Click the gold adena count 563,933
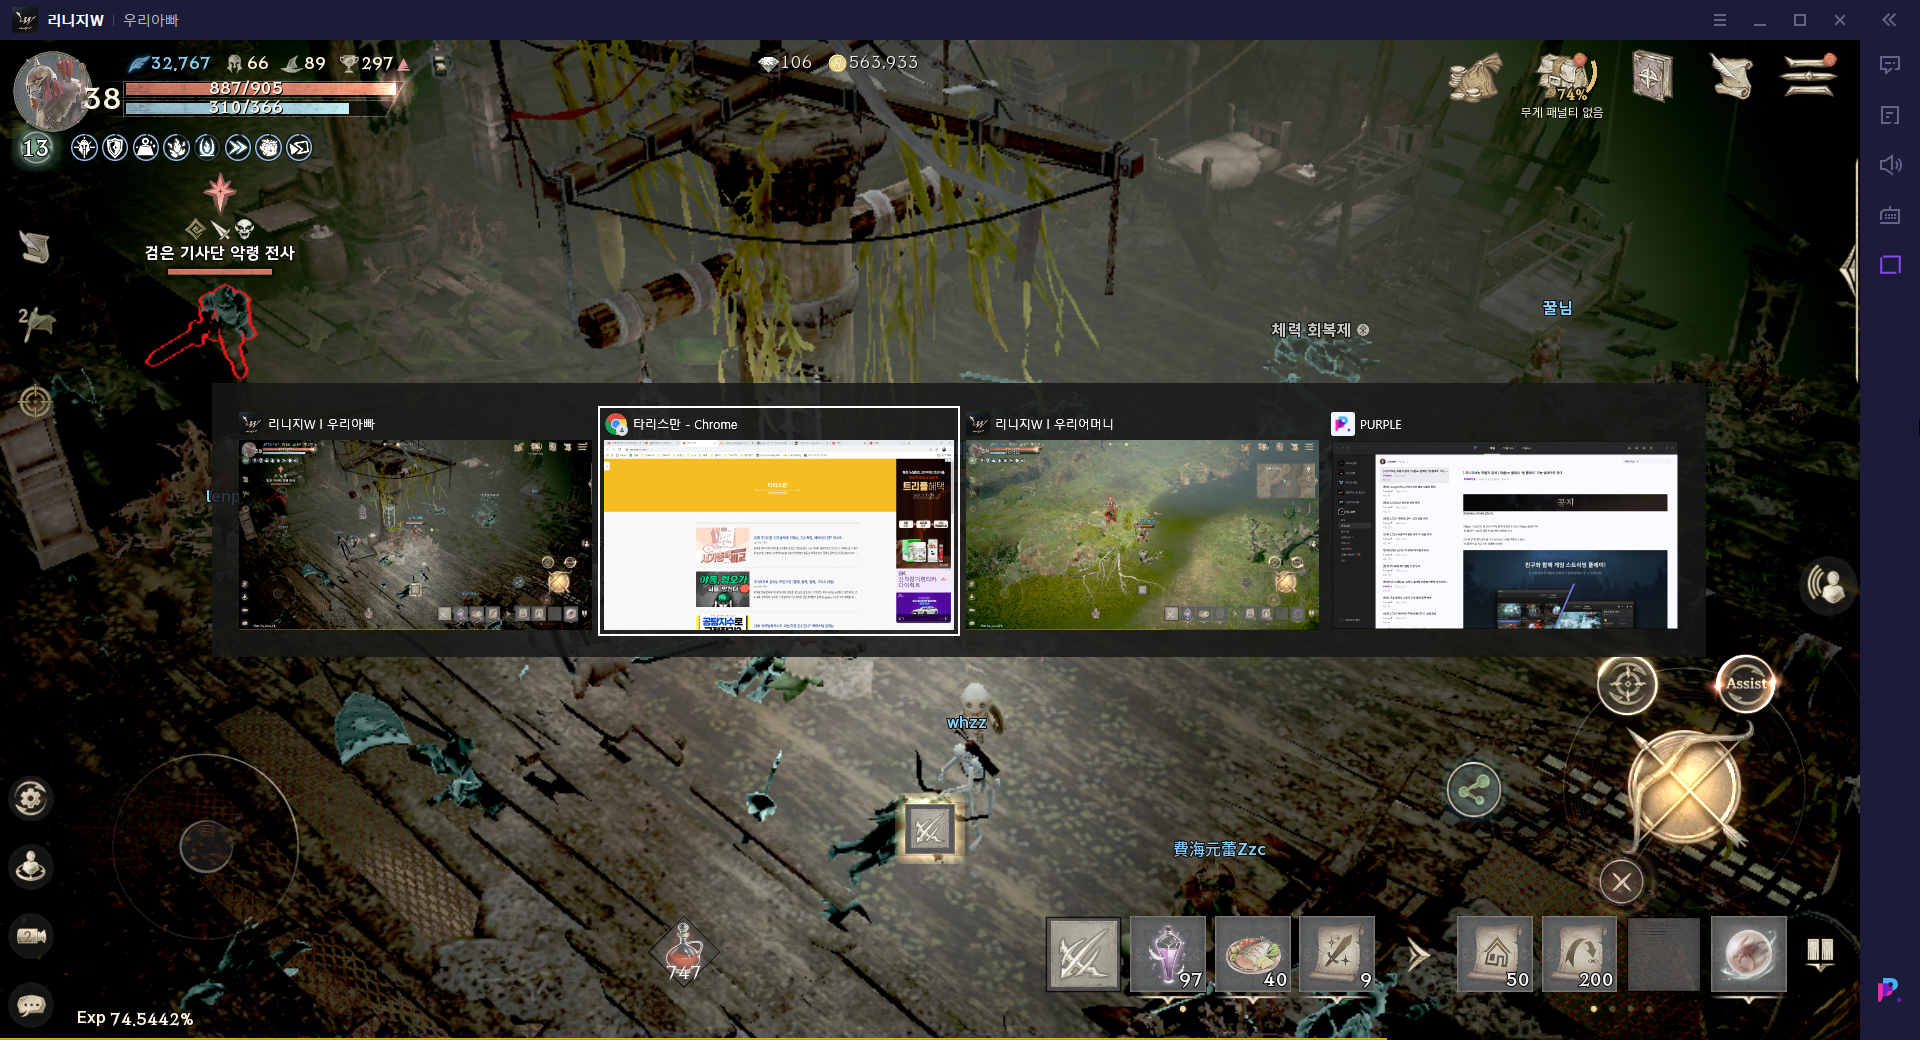 (873, 63)
